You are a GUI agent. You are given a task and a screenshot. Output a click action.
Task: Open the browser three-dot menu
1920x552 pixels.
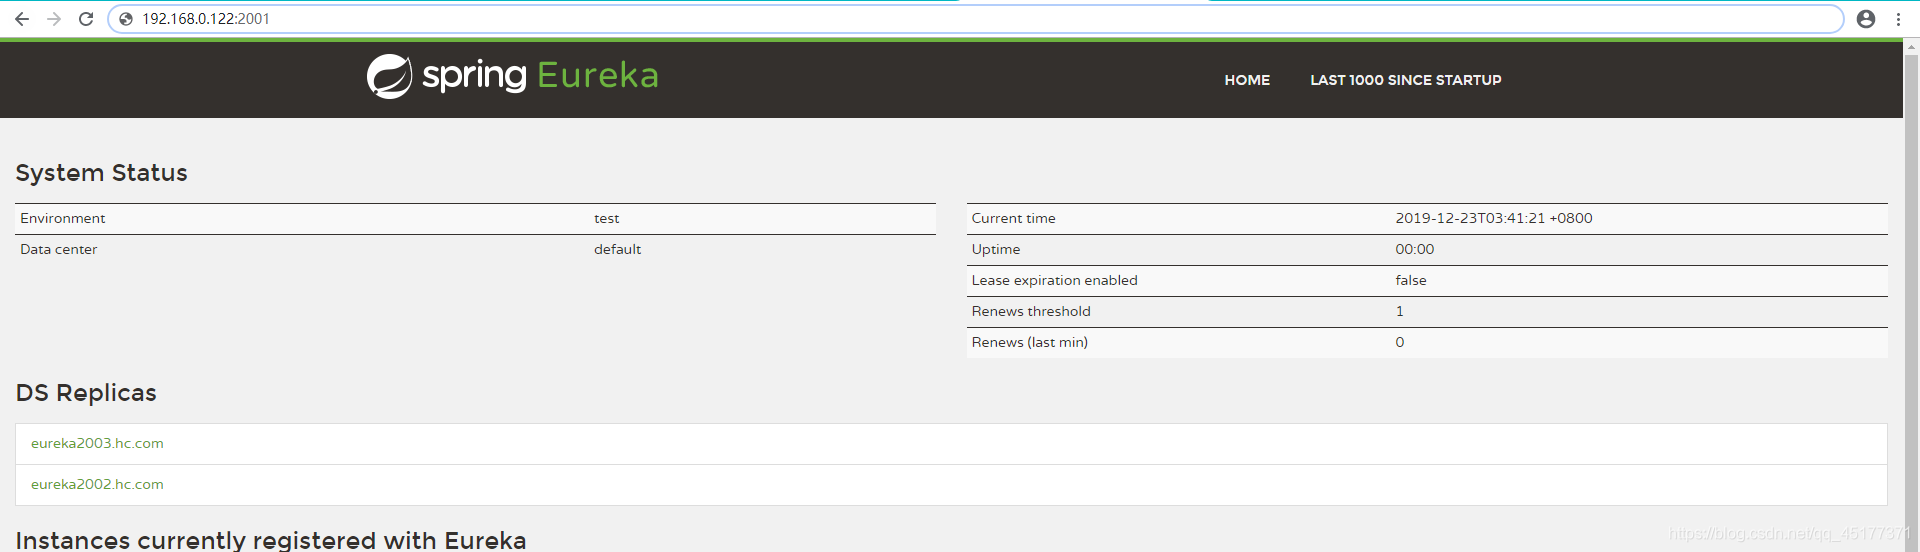[1898, 19]
